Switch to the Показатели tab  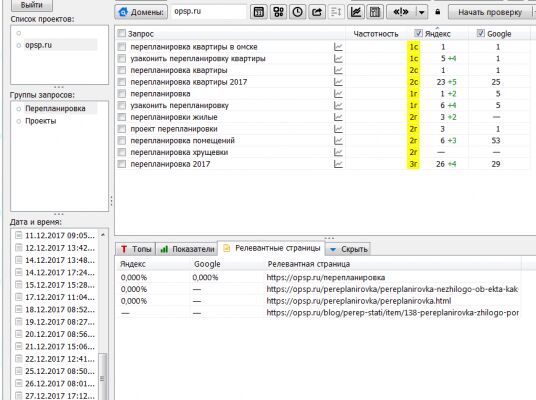pos(187,249)
